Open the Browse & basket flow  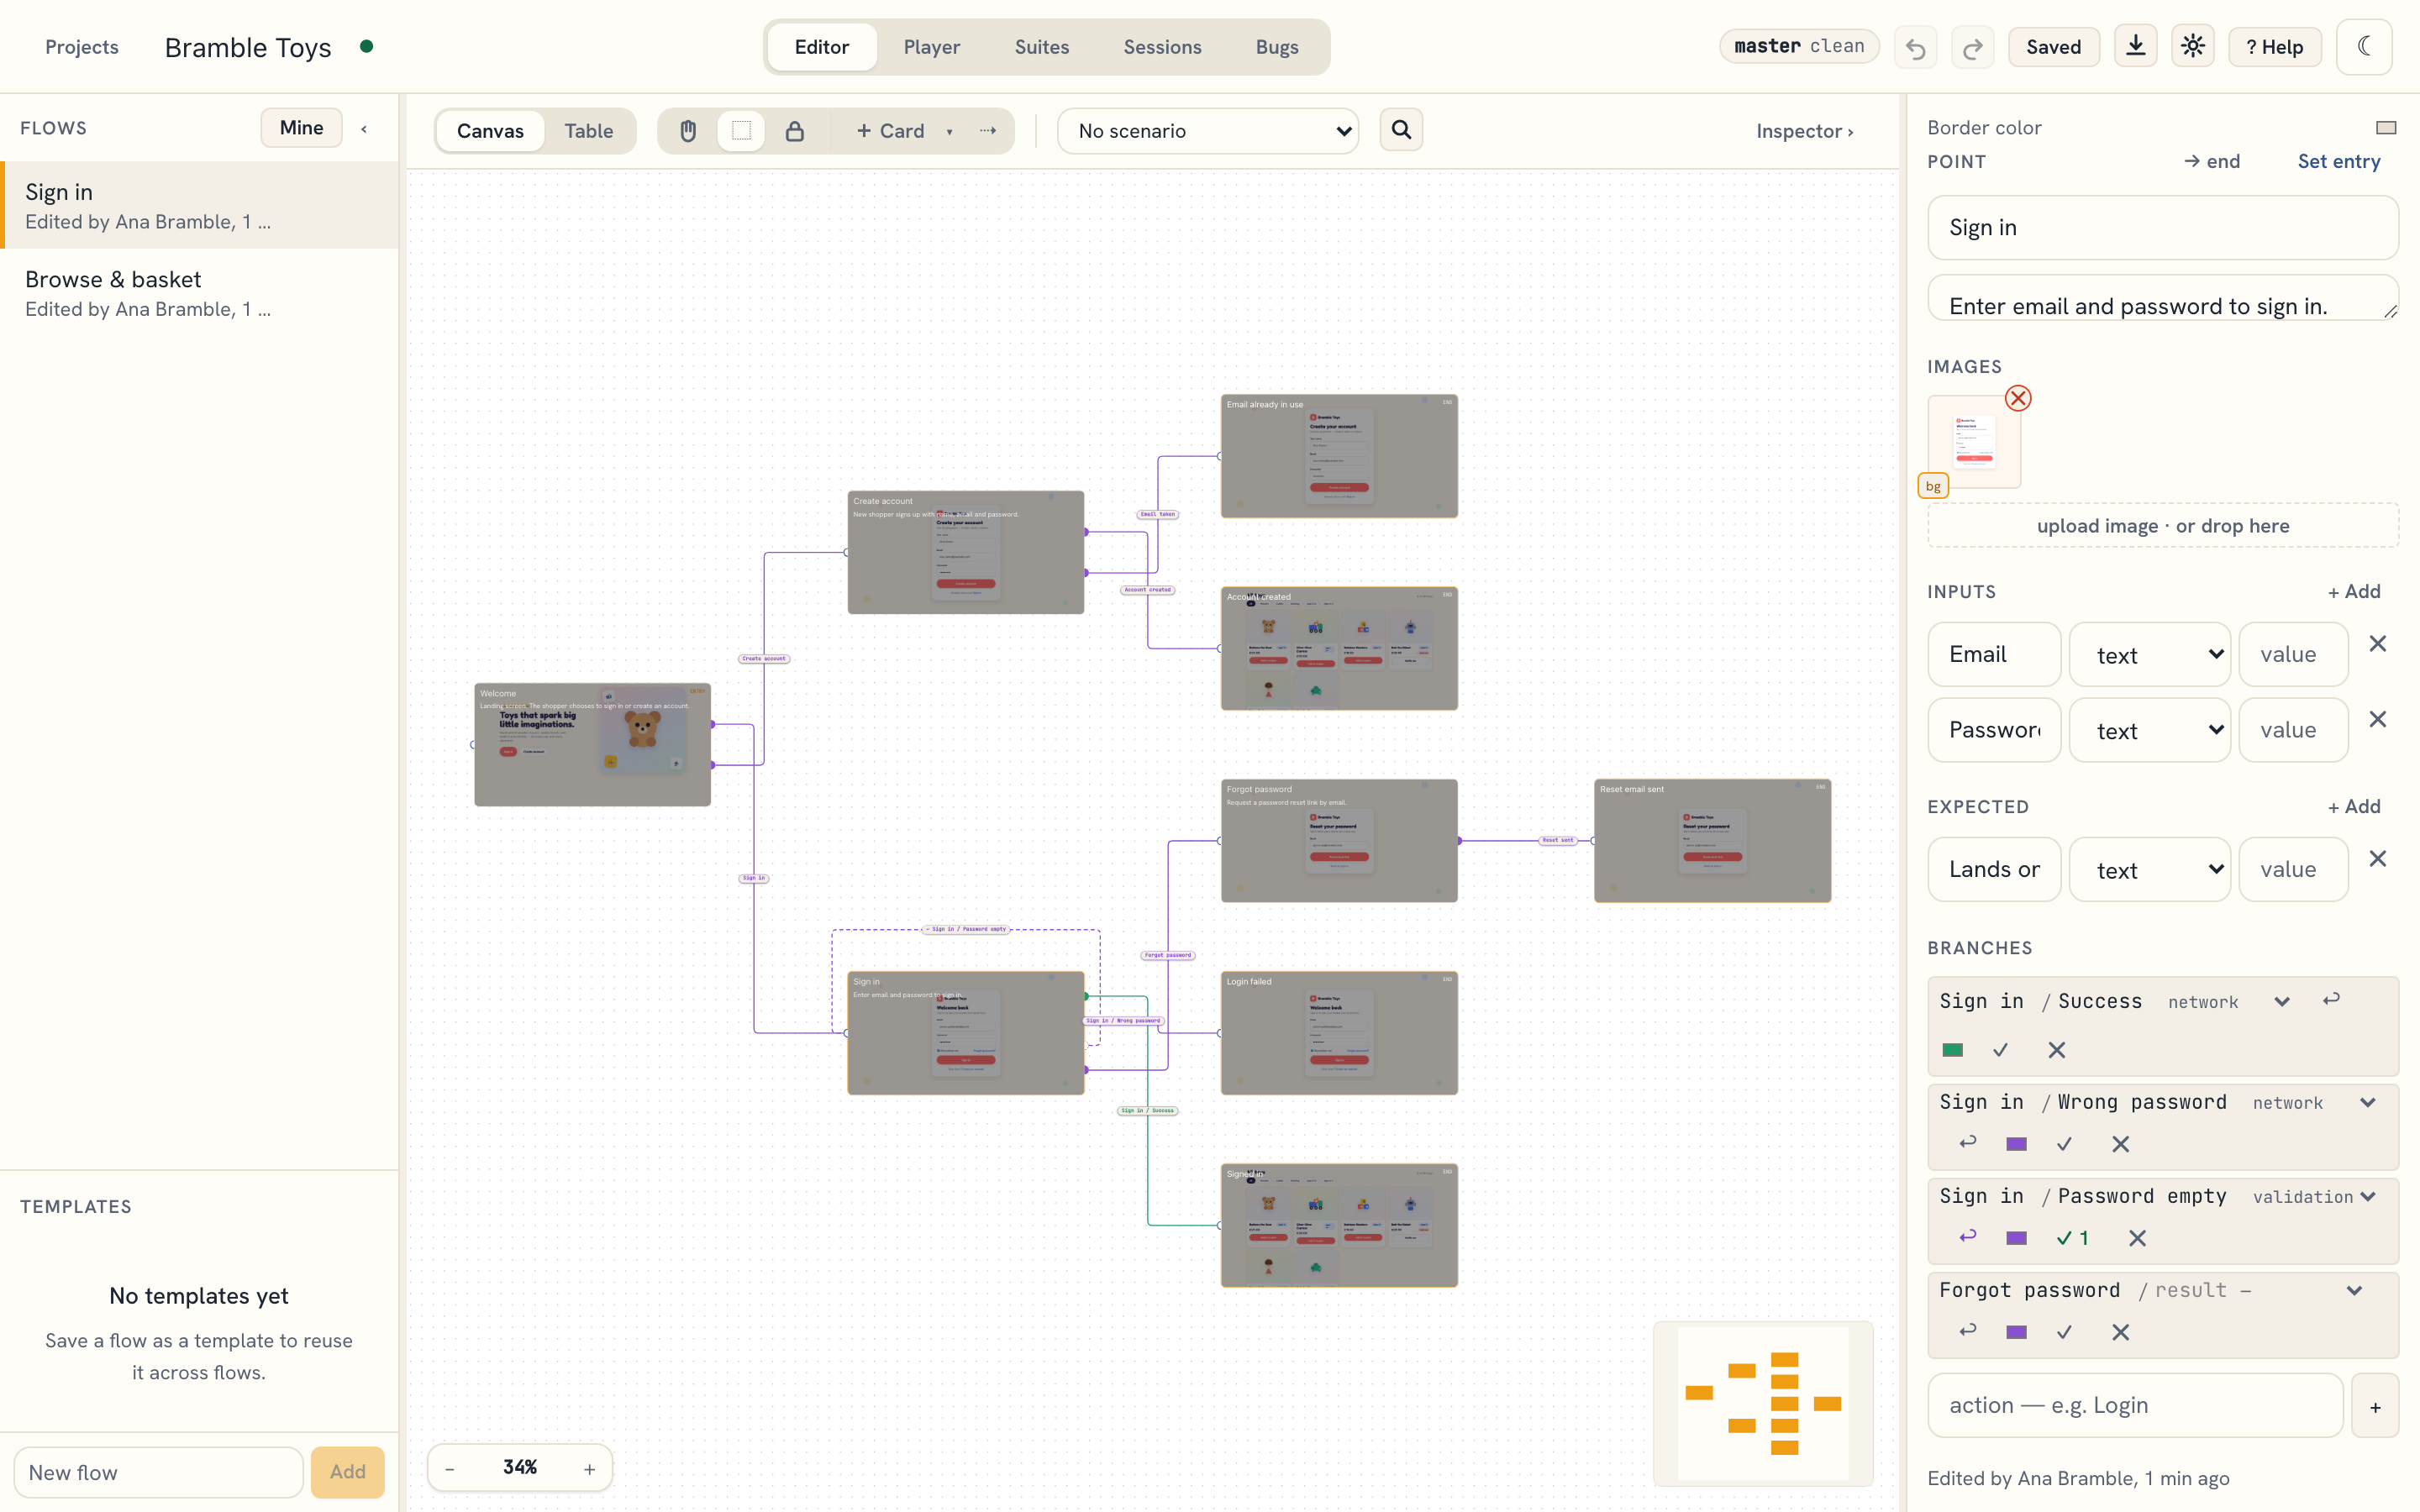click(200, 293)
